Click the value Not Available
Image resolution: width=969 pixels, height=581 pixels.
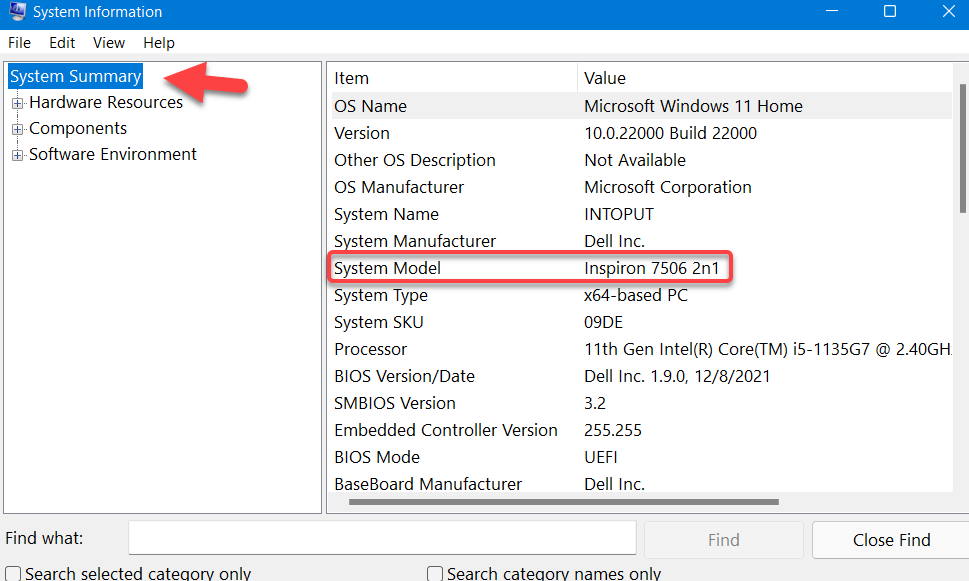pos(635,160)
